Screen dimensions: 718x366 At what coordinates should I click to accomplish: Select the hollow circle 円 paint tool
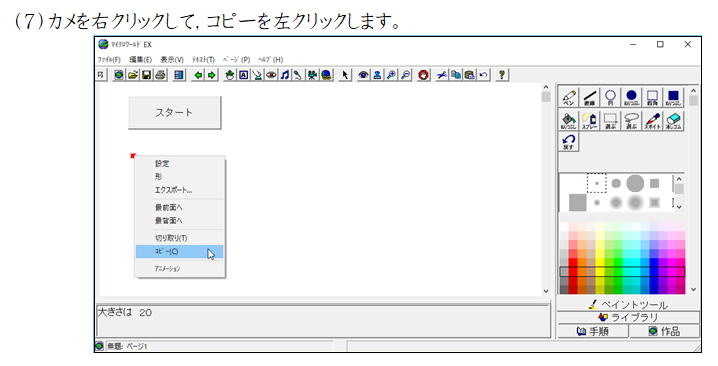tap(610, 98)
